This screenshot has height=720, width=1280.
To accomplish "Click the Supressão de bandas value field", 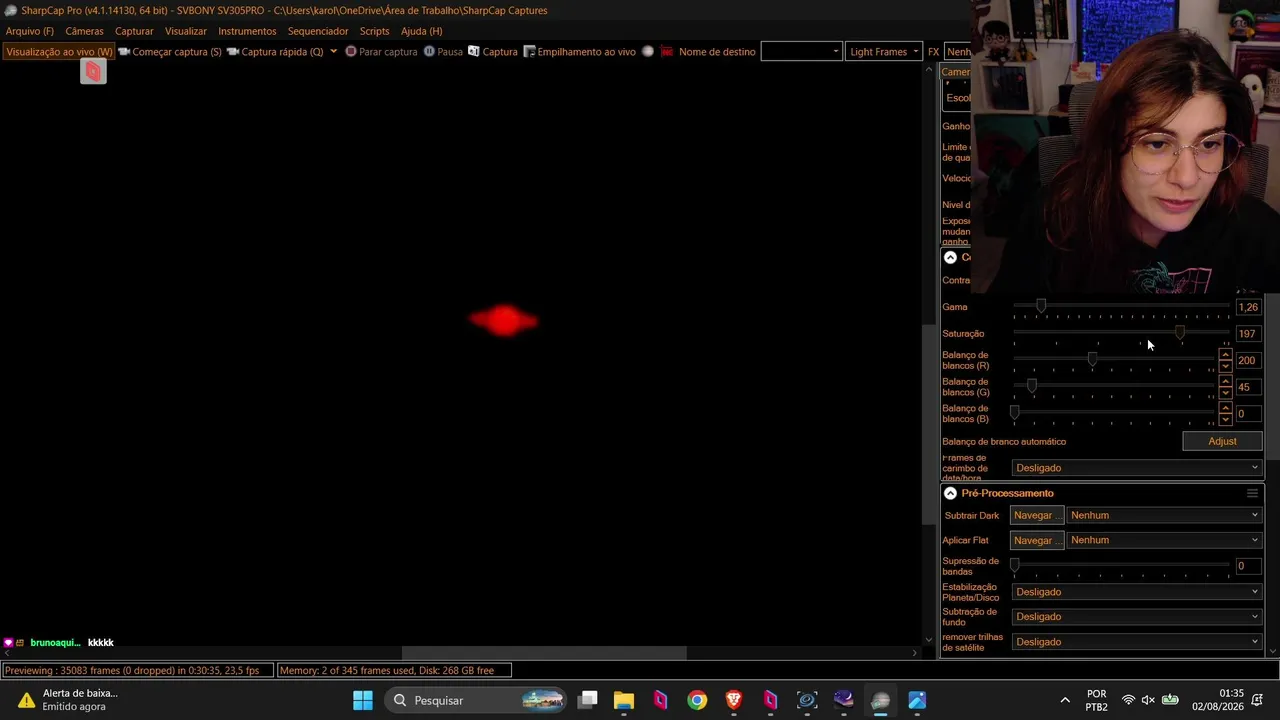I will [1248, 566].
